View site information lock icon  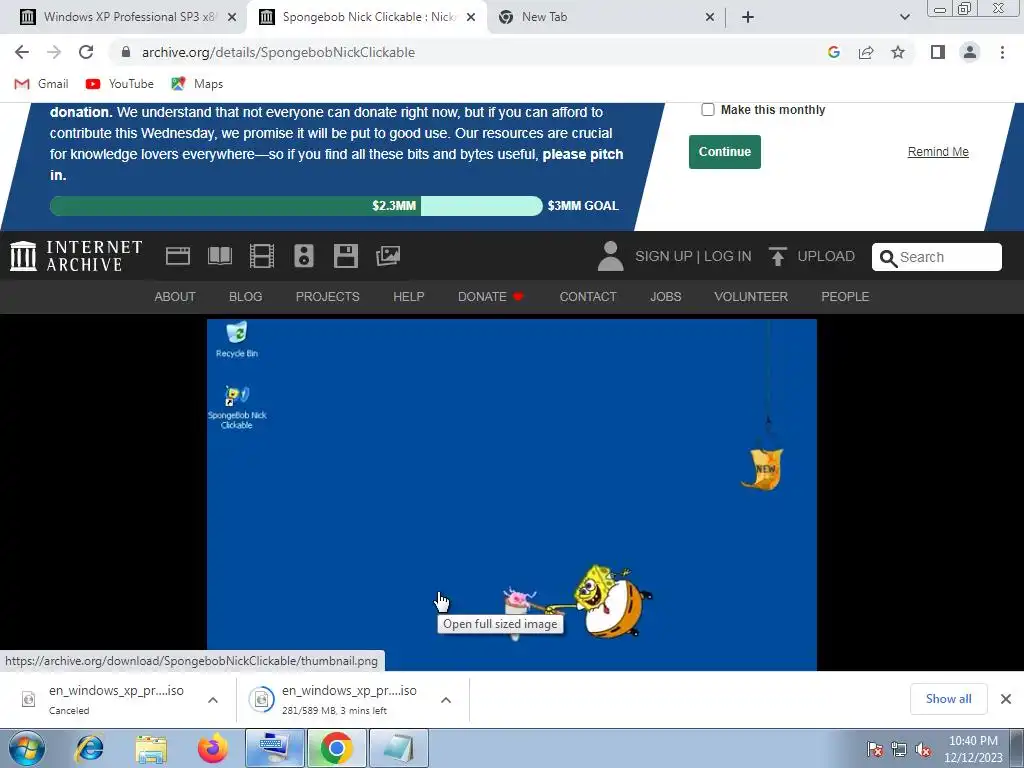click(x=126, y=52)
